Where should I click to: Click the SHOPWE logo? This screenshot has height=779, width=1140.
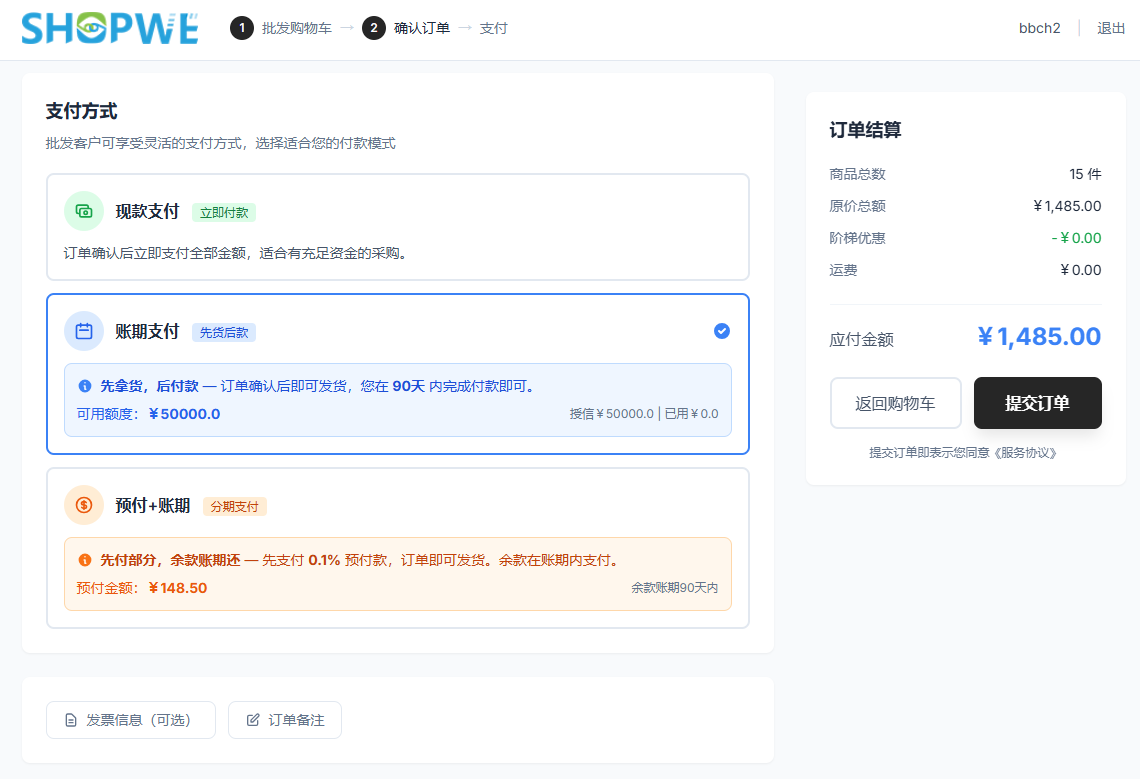[110, 28]
